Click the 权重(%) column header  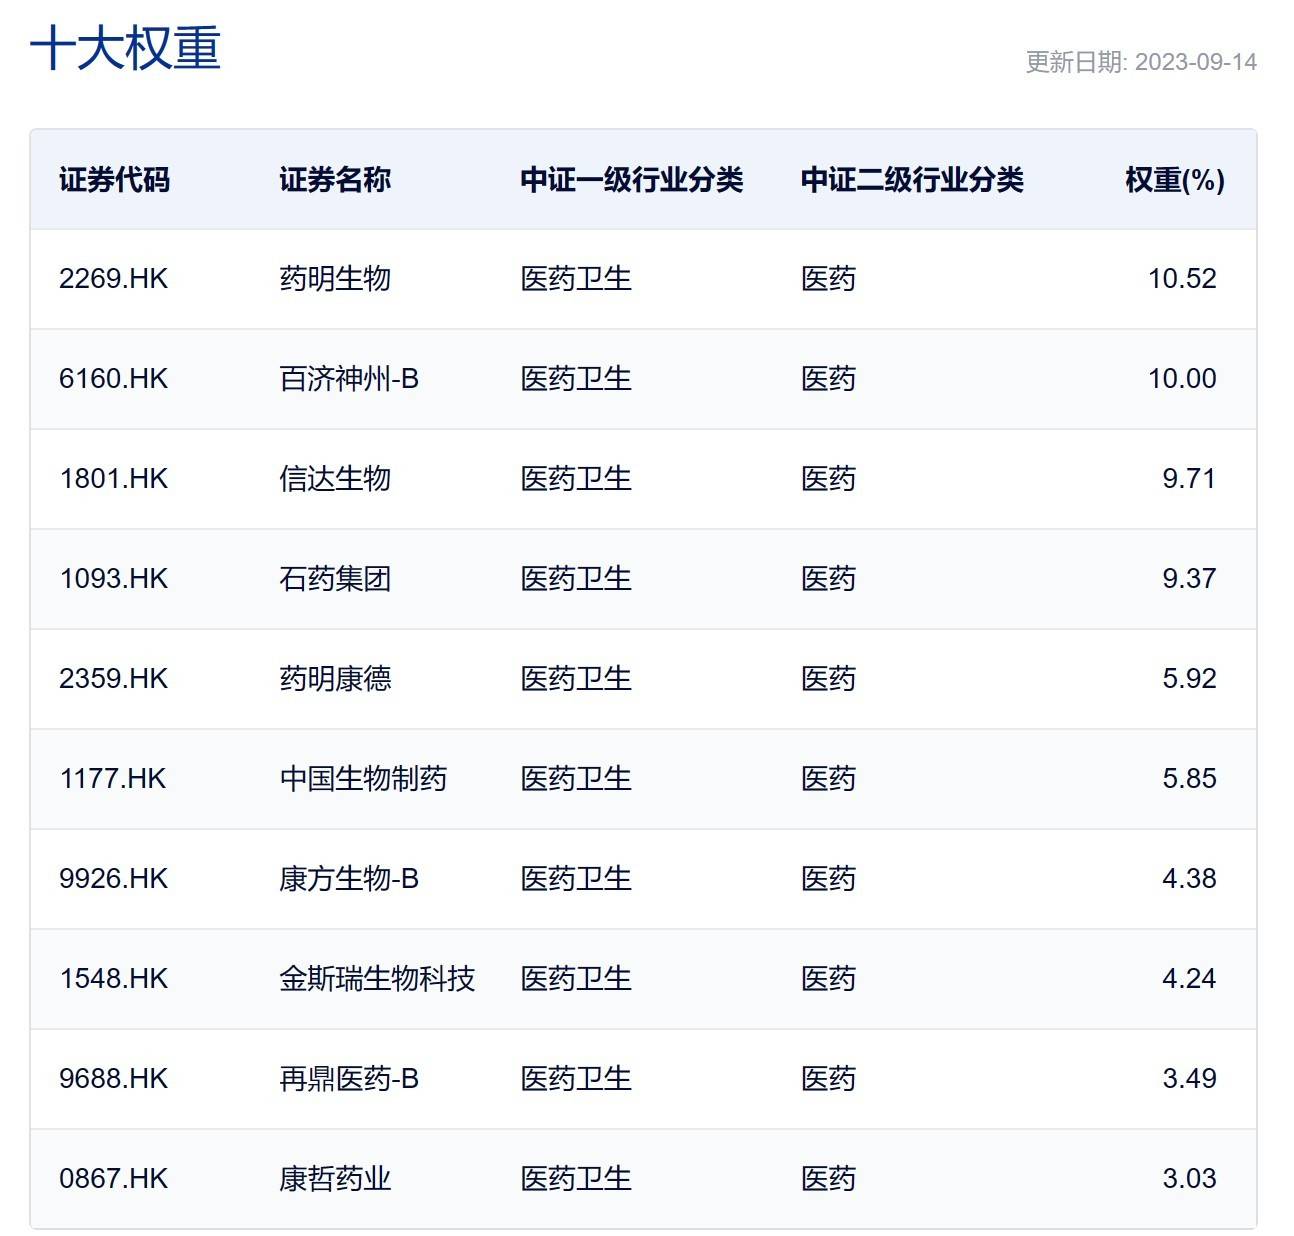tap(1174, 180)
